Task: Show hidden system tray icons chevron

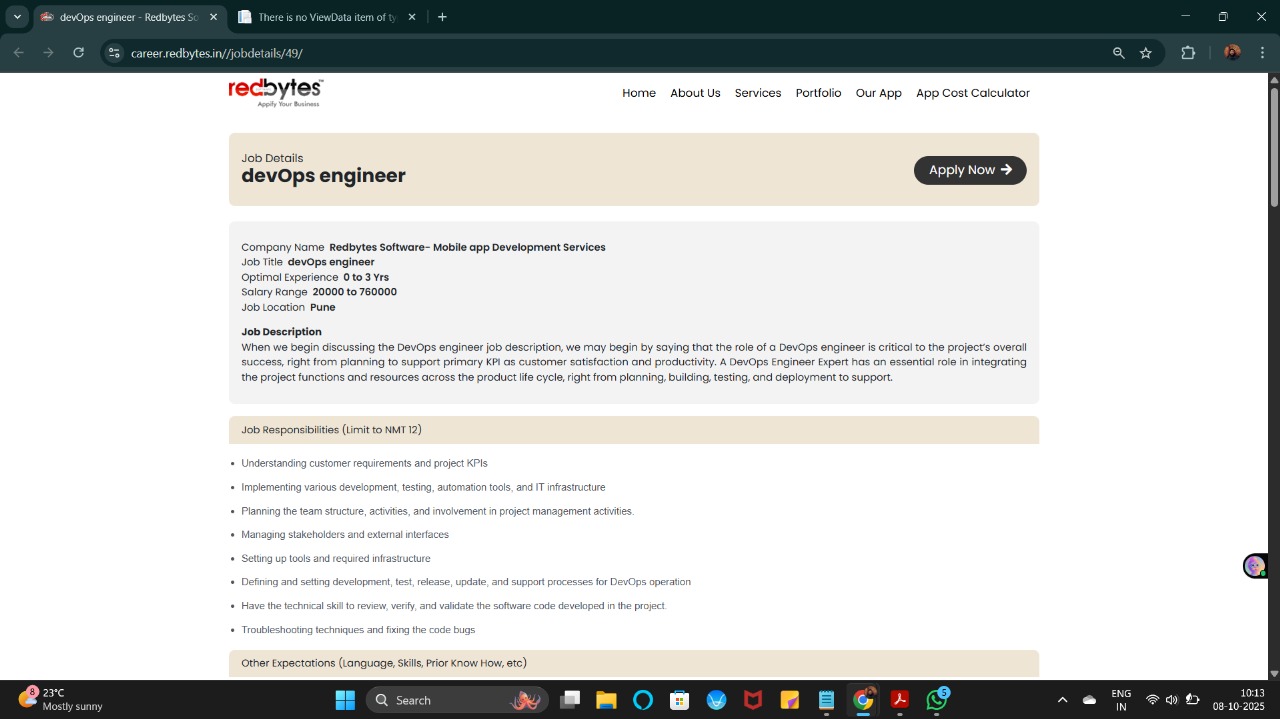Action: pos(1062,700)
